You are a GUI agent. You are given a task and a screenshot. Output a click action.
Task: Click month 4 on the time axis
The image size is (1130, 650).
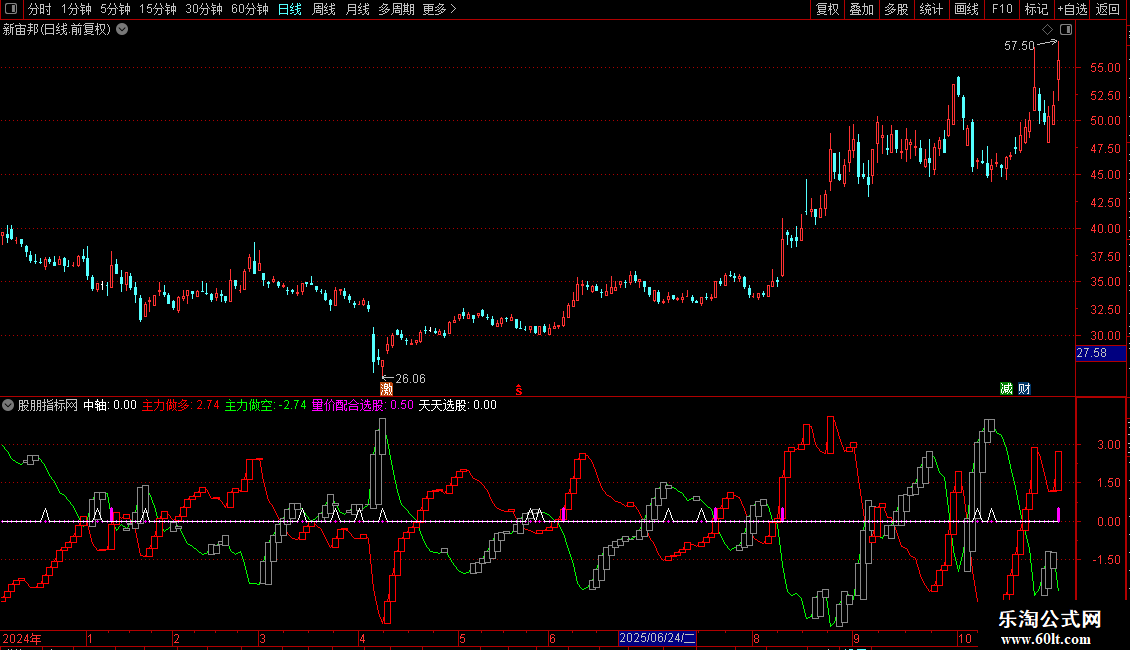point(362,638)
